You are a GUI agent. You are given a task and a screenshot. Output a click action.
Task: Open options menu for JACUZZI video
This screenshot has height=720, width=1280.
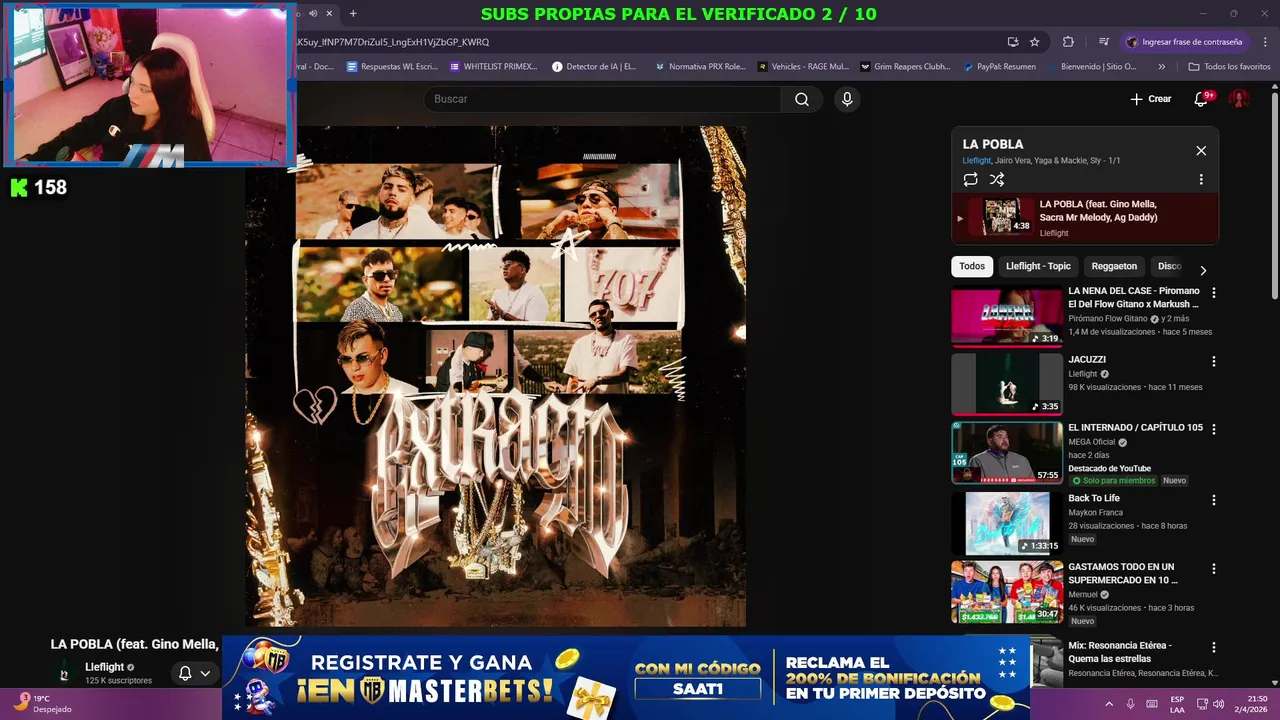click(x=1214, y=361)
